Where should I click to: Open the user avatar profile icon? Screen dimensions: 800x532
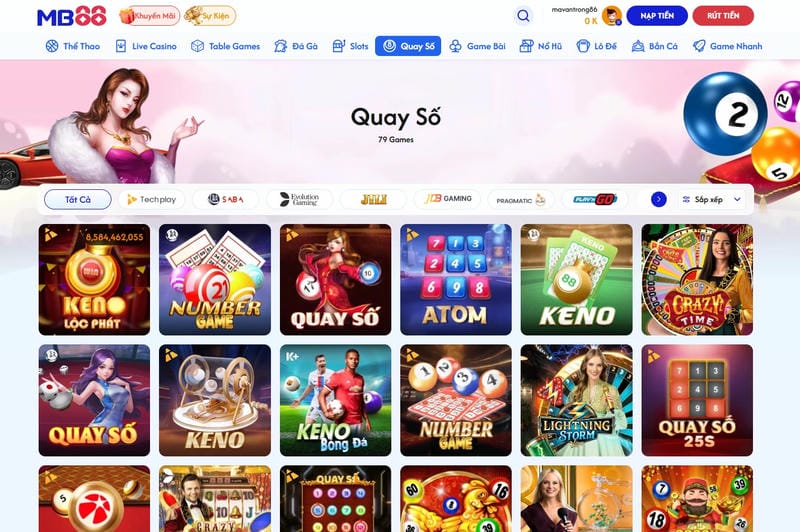coord(611,16)
